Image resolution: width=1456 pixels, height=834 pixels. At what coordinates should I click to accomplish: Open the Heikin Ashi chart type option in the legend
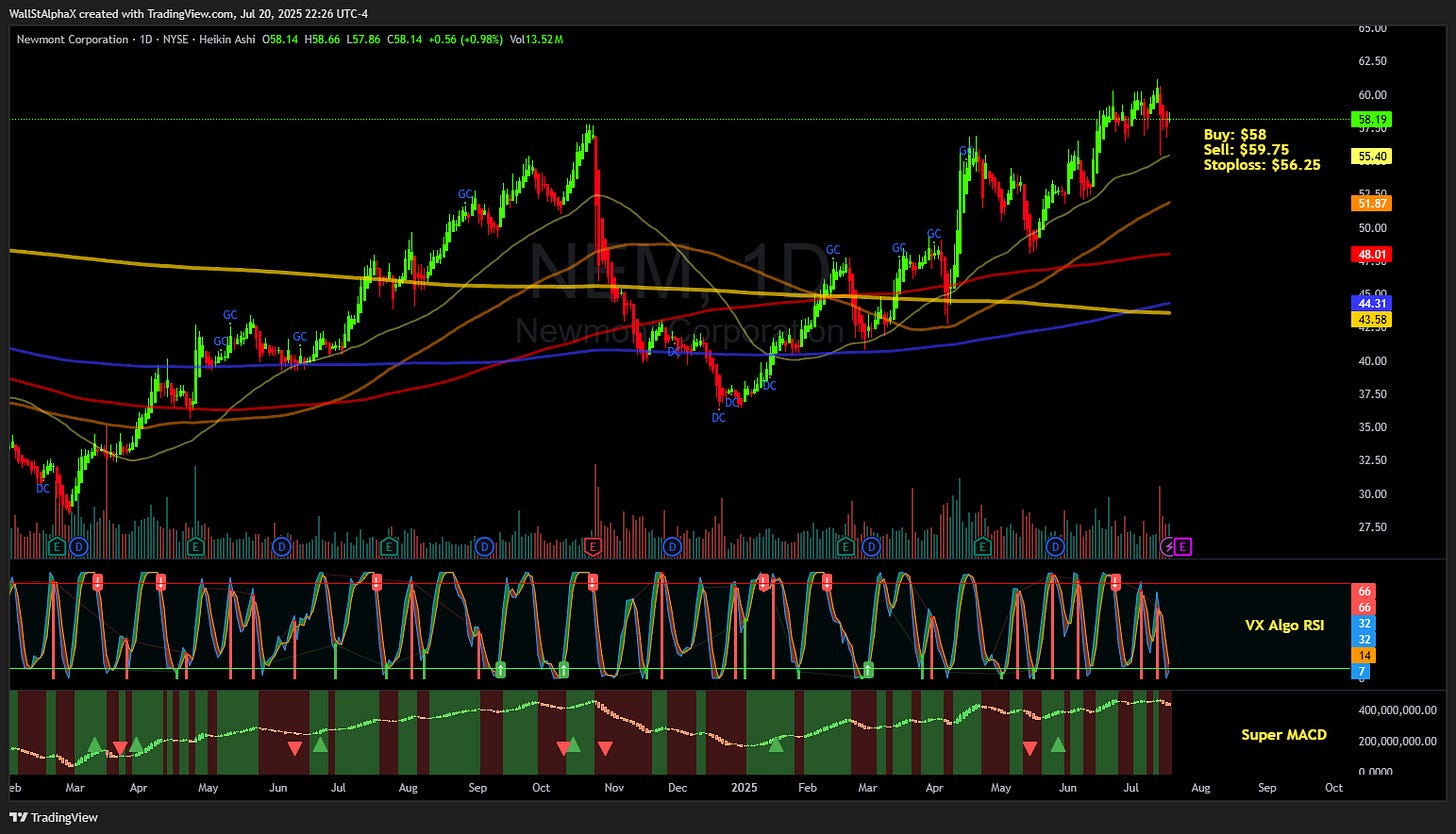(x=225, y=41)
